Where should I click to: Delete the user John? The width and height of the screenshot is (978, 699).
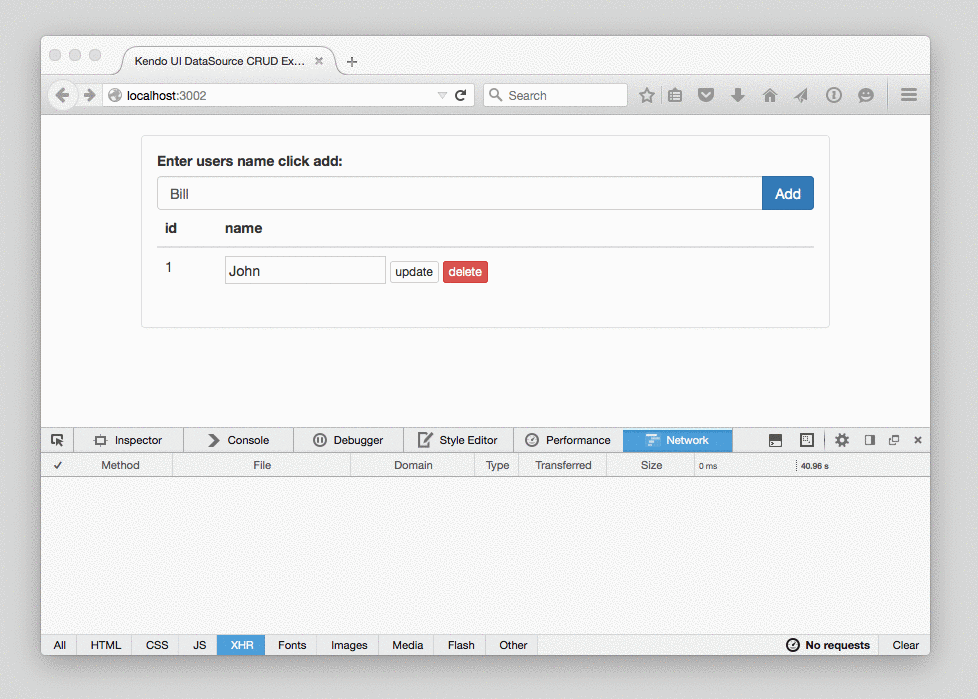click(465, 271)
